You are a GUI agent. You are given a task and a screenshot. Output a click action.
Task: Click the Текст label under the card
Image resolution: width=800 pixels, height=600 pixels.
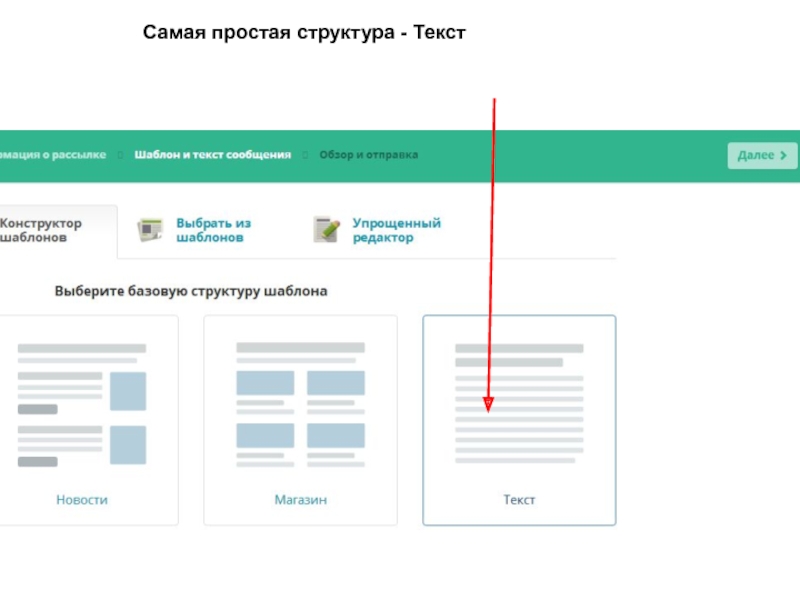[x=519, y=499]
